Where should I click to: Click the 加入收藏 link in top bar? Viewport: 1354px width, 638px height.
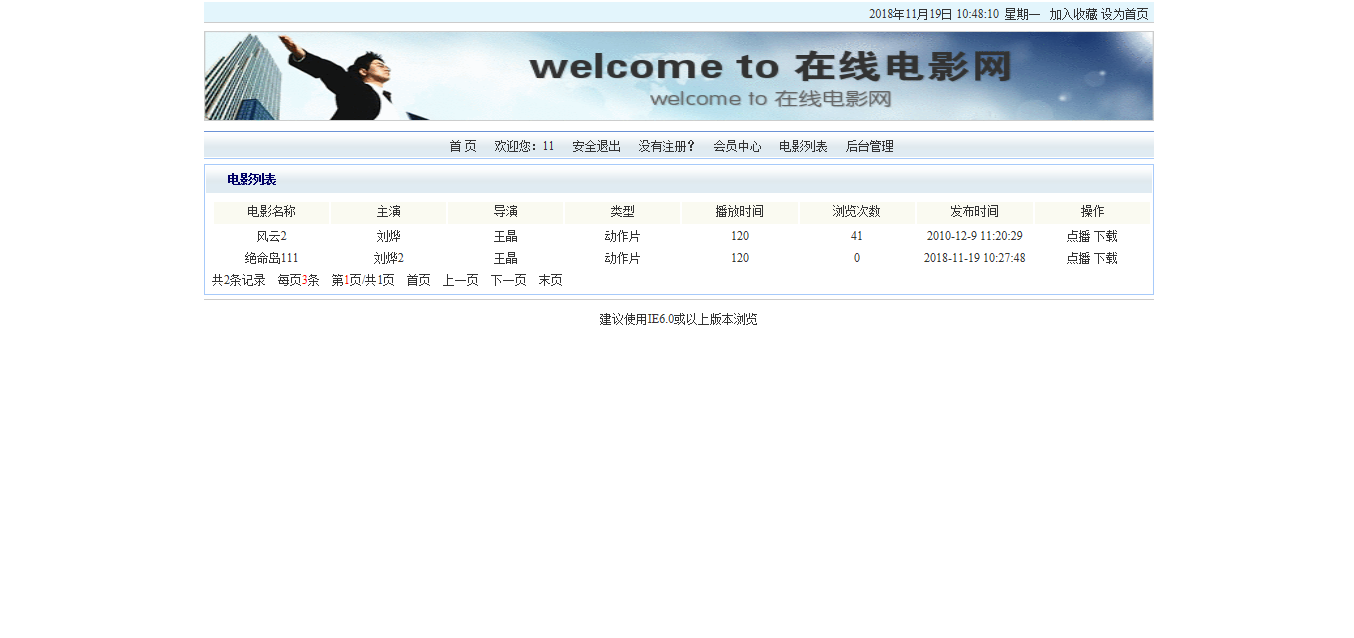[x=1073, y=14]
